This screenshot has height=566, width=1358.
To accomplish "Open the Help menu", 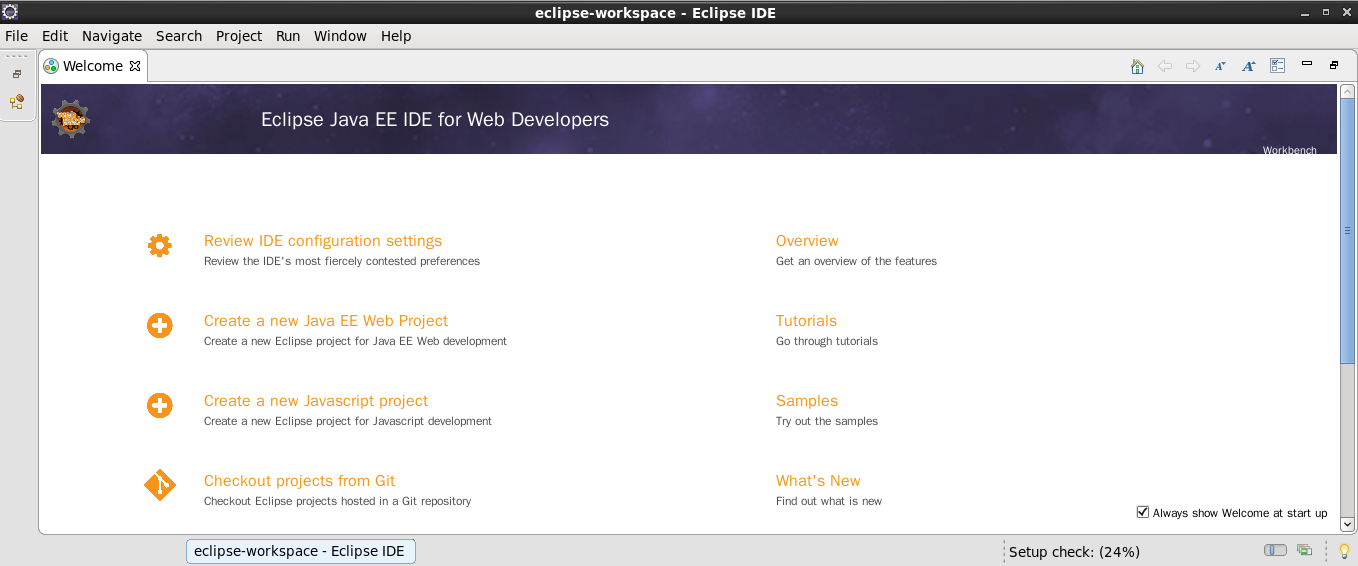I will coord(396,36).
